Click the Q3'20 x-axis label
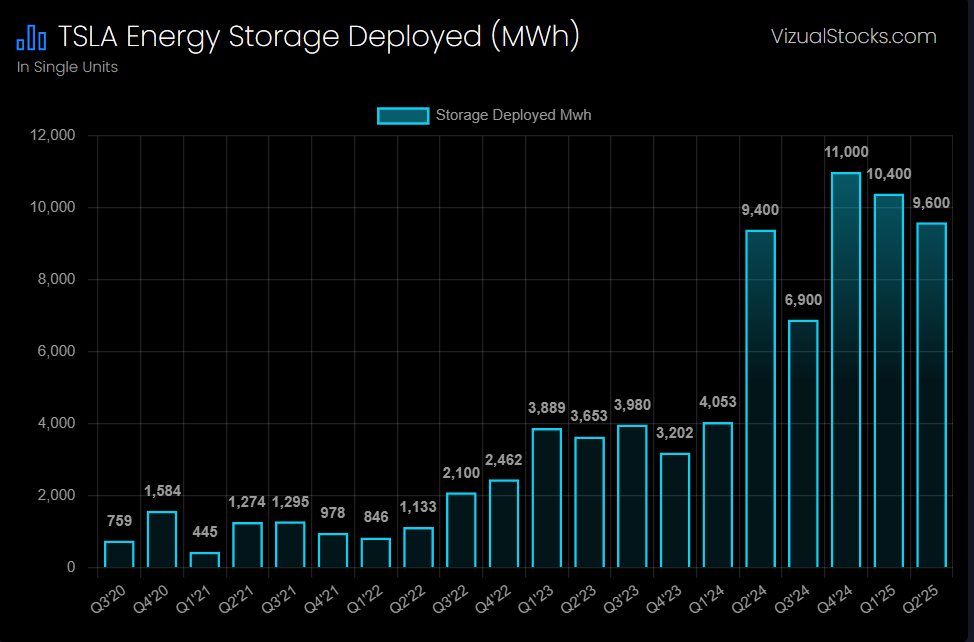The height and width of the screenshot is (642, 974). pyautogui.click(x=108, y=599)
